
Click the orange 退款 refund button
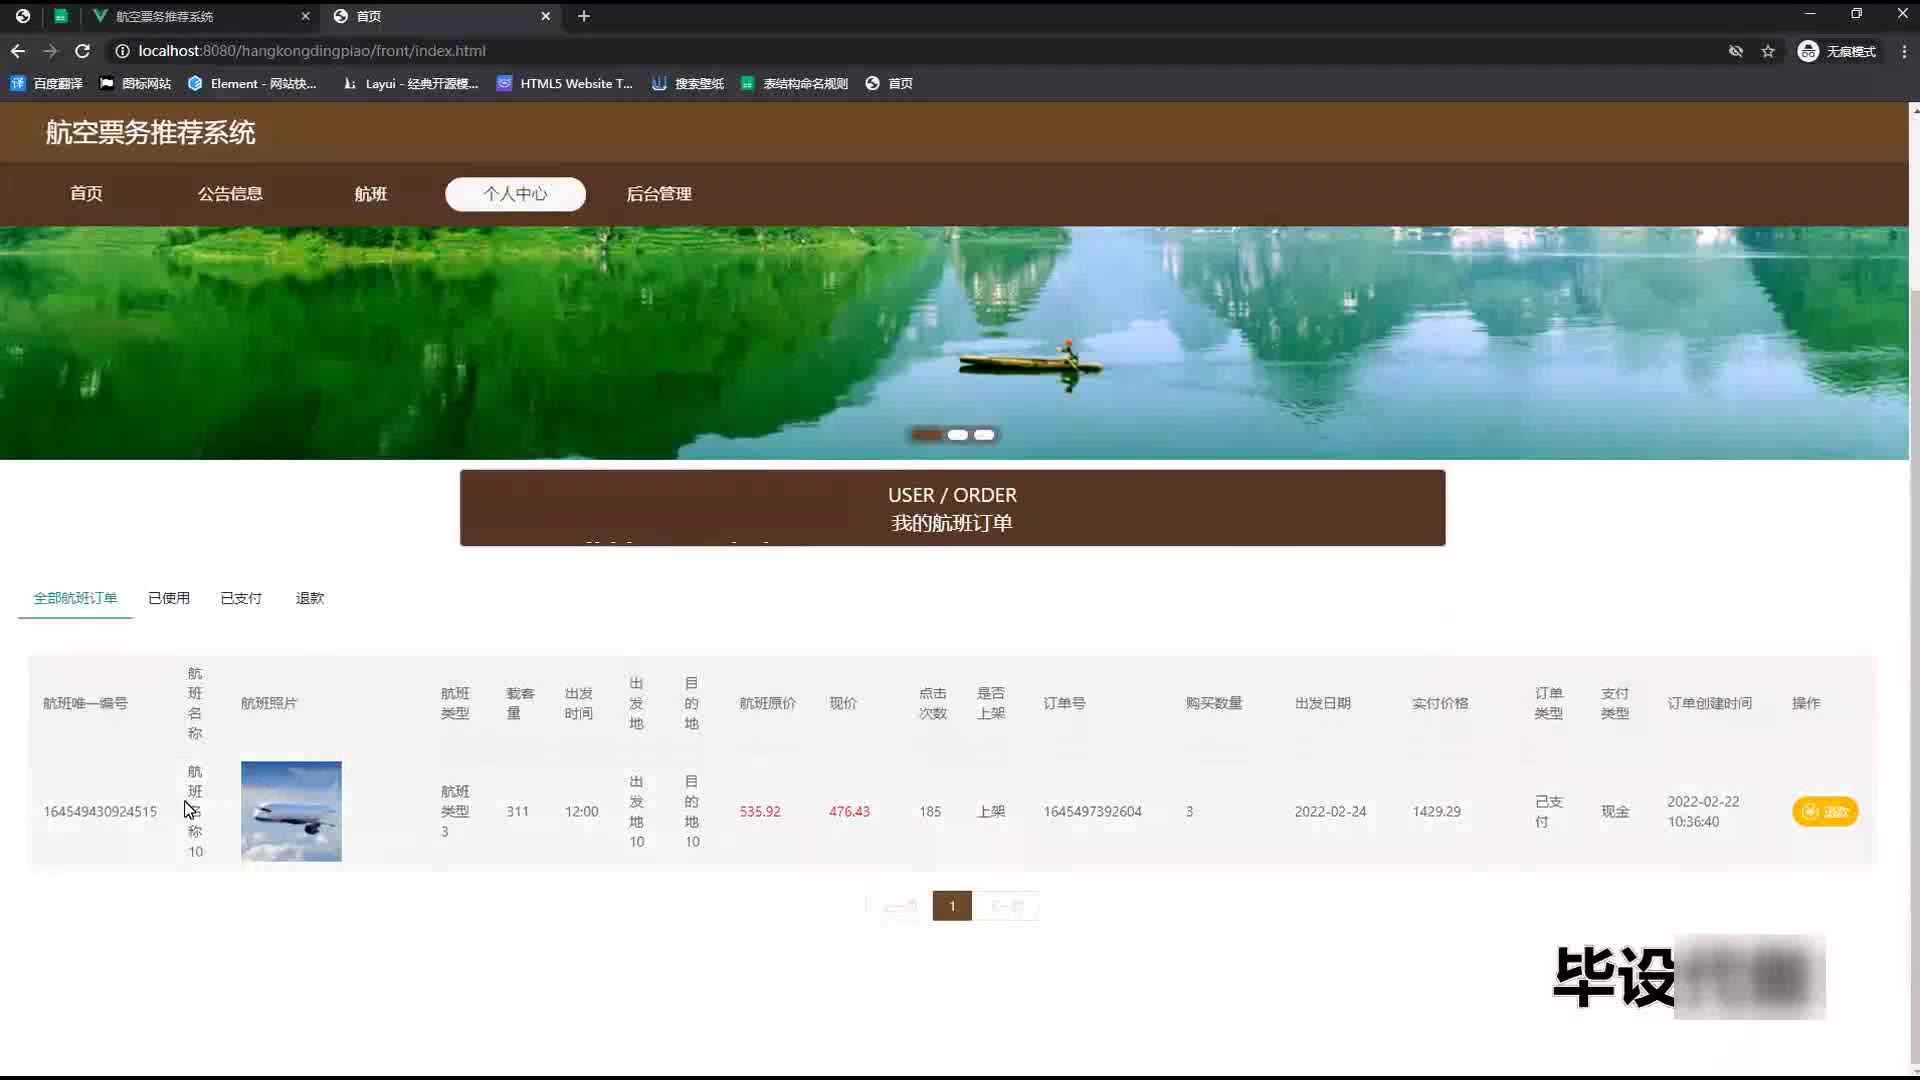(x=1825, y=812)
